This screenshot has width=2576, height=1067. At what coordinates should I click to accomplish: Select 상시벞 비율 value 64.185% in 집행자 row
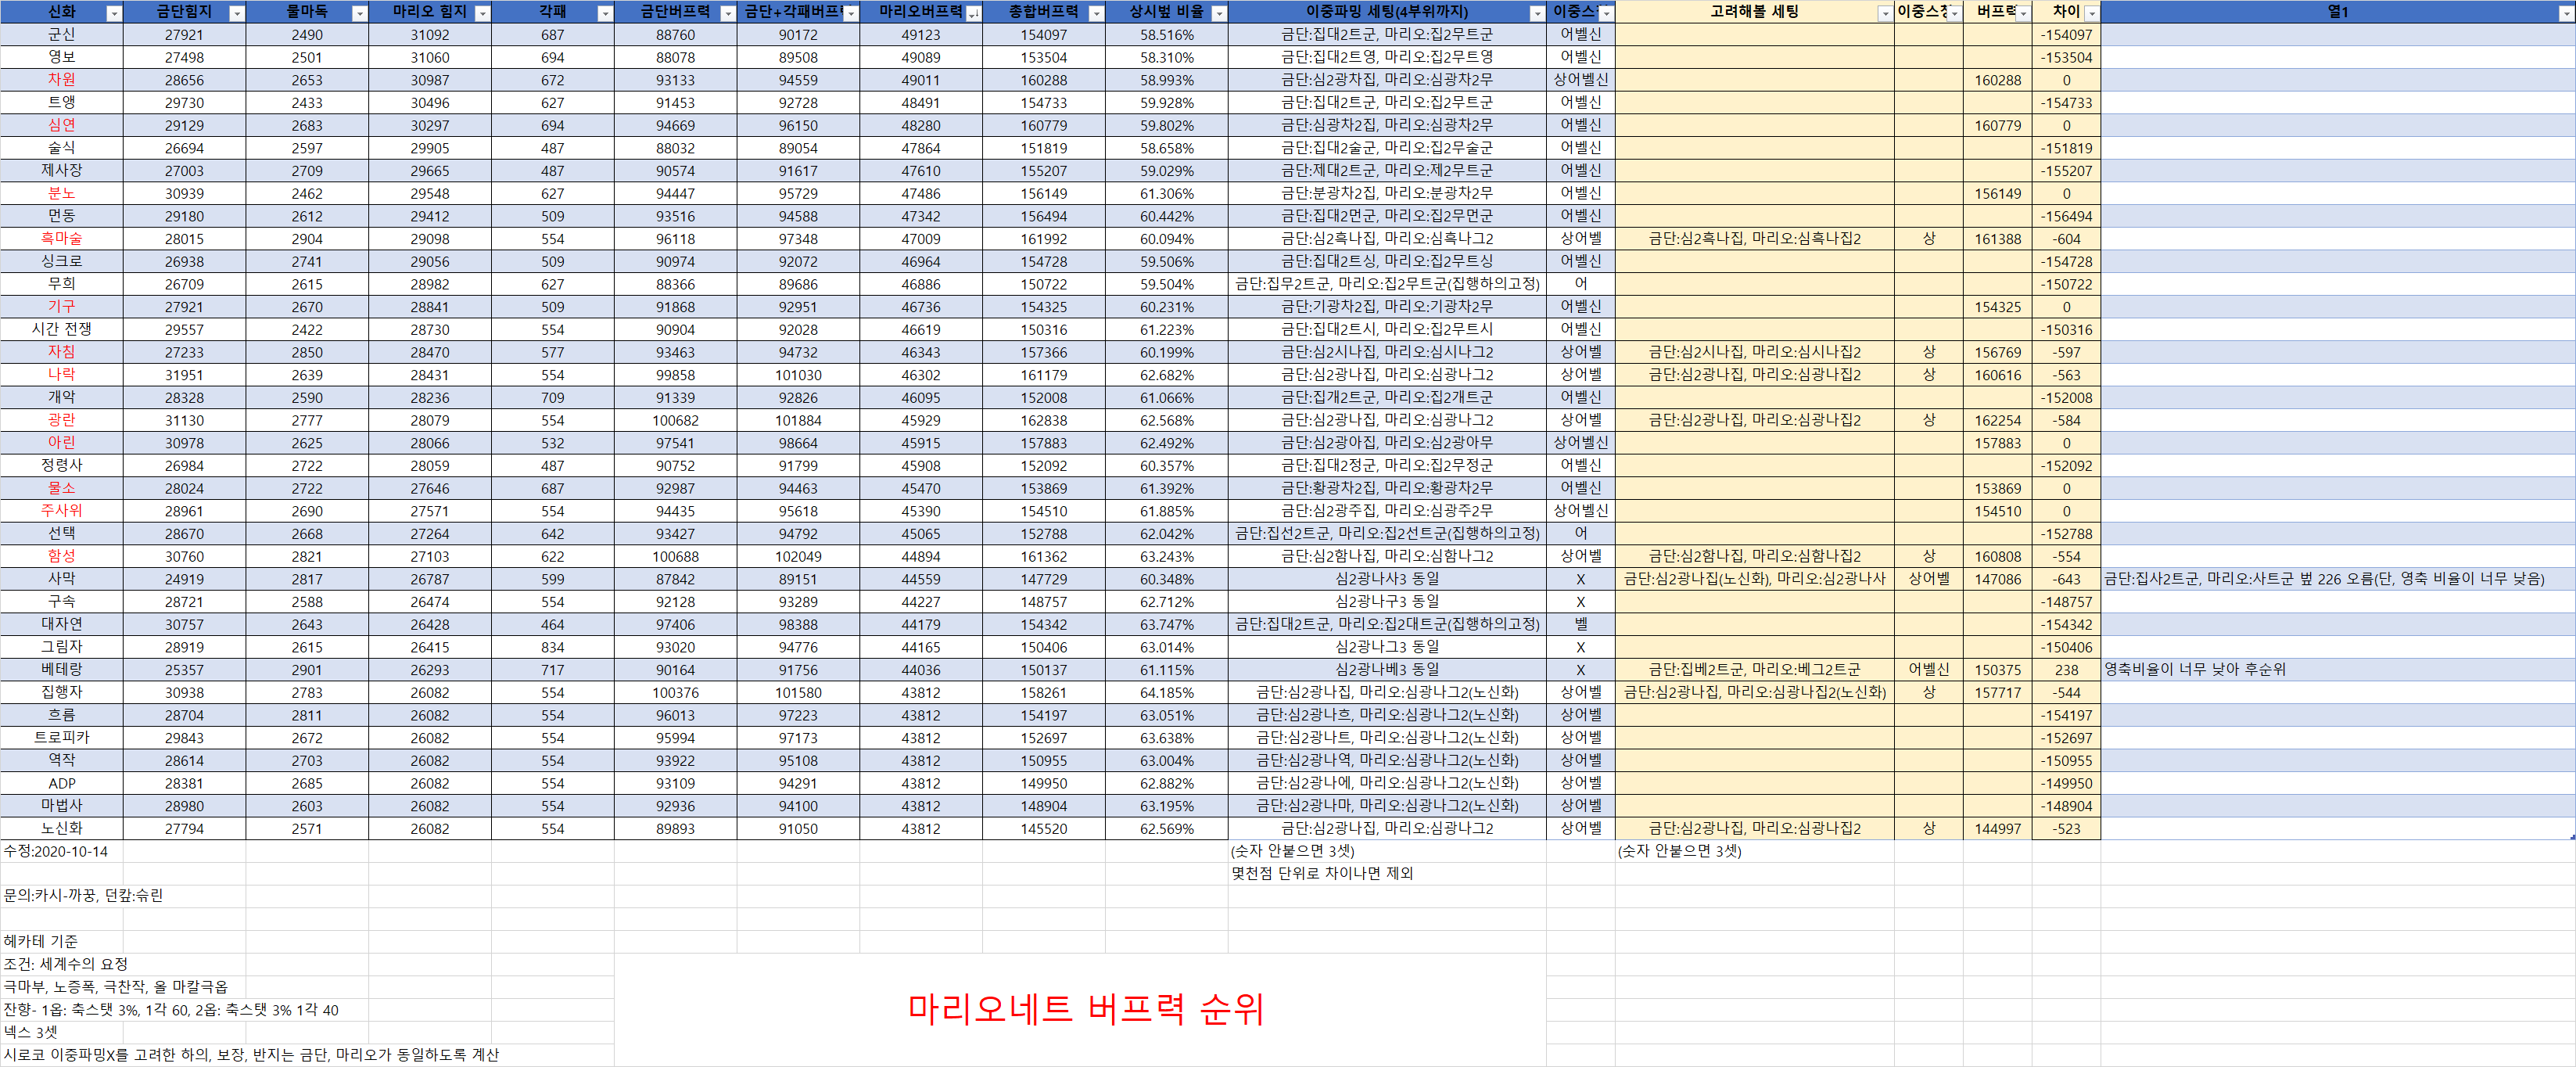click(1167, 692)
